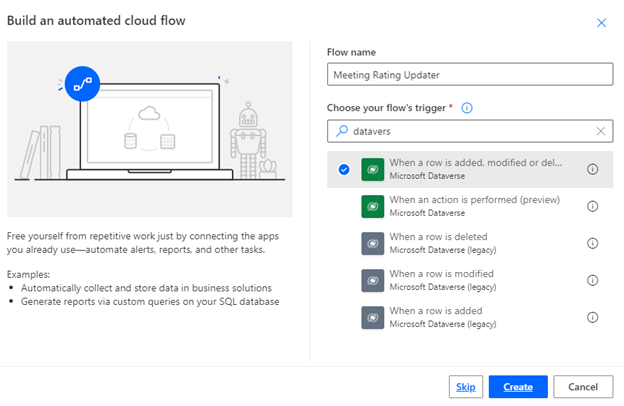The height and width of the screenshot is (406, 624).
Task: Click legacy Dataverse icon for 'row is deleted'
Action: pos(372,244)
